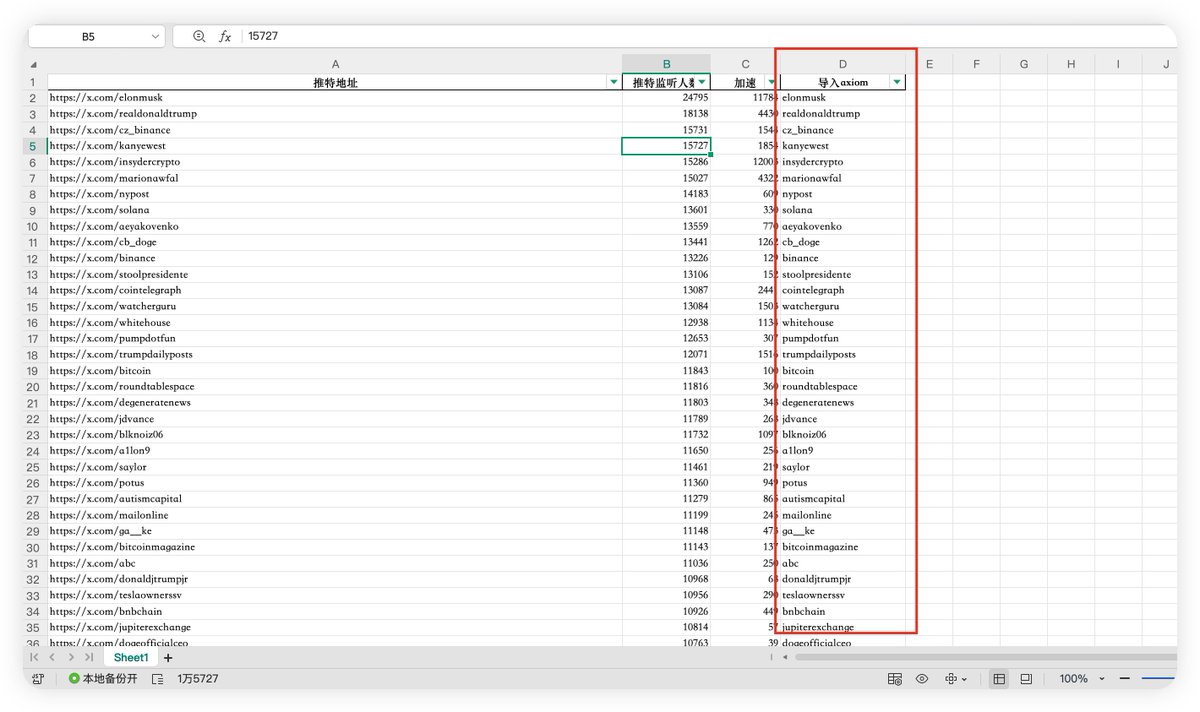Open filter dropdown for 导入axiom column
The image size is (1200, 712).
(897, 82)
